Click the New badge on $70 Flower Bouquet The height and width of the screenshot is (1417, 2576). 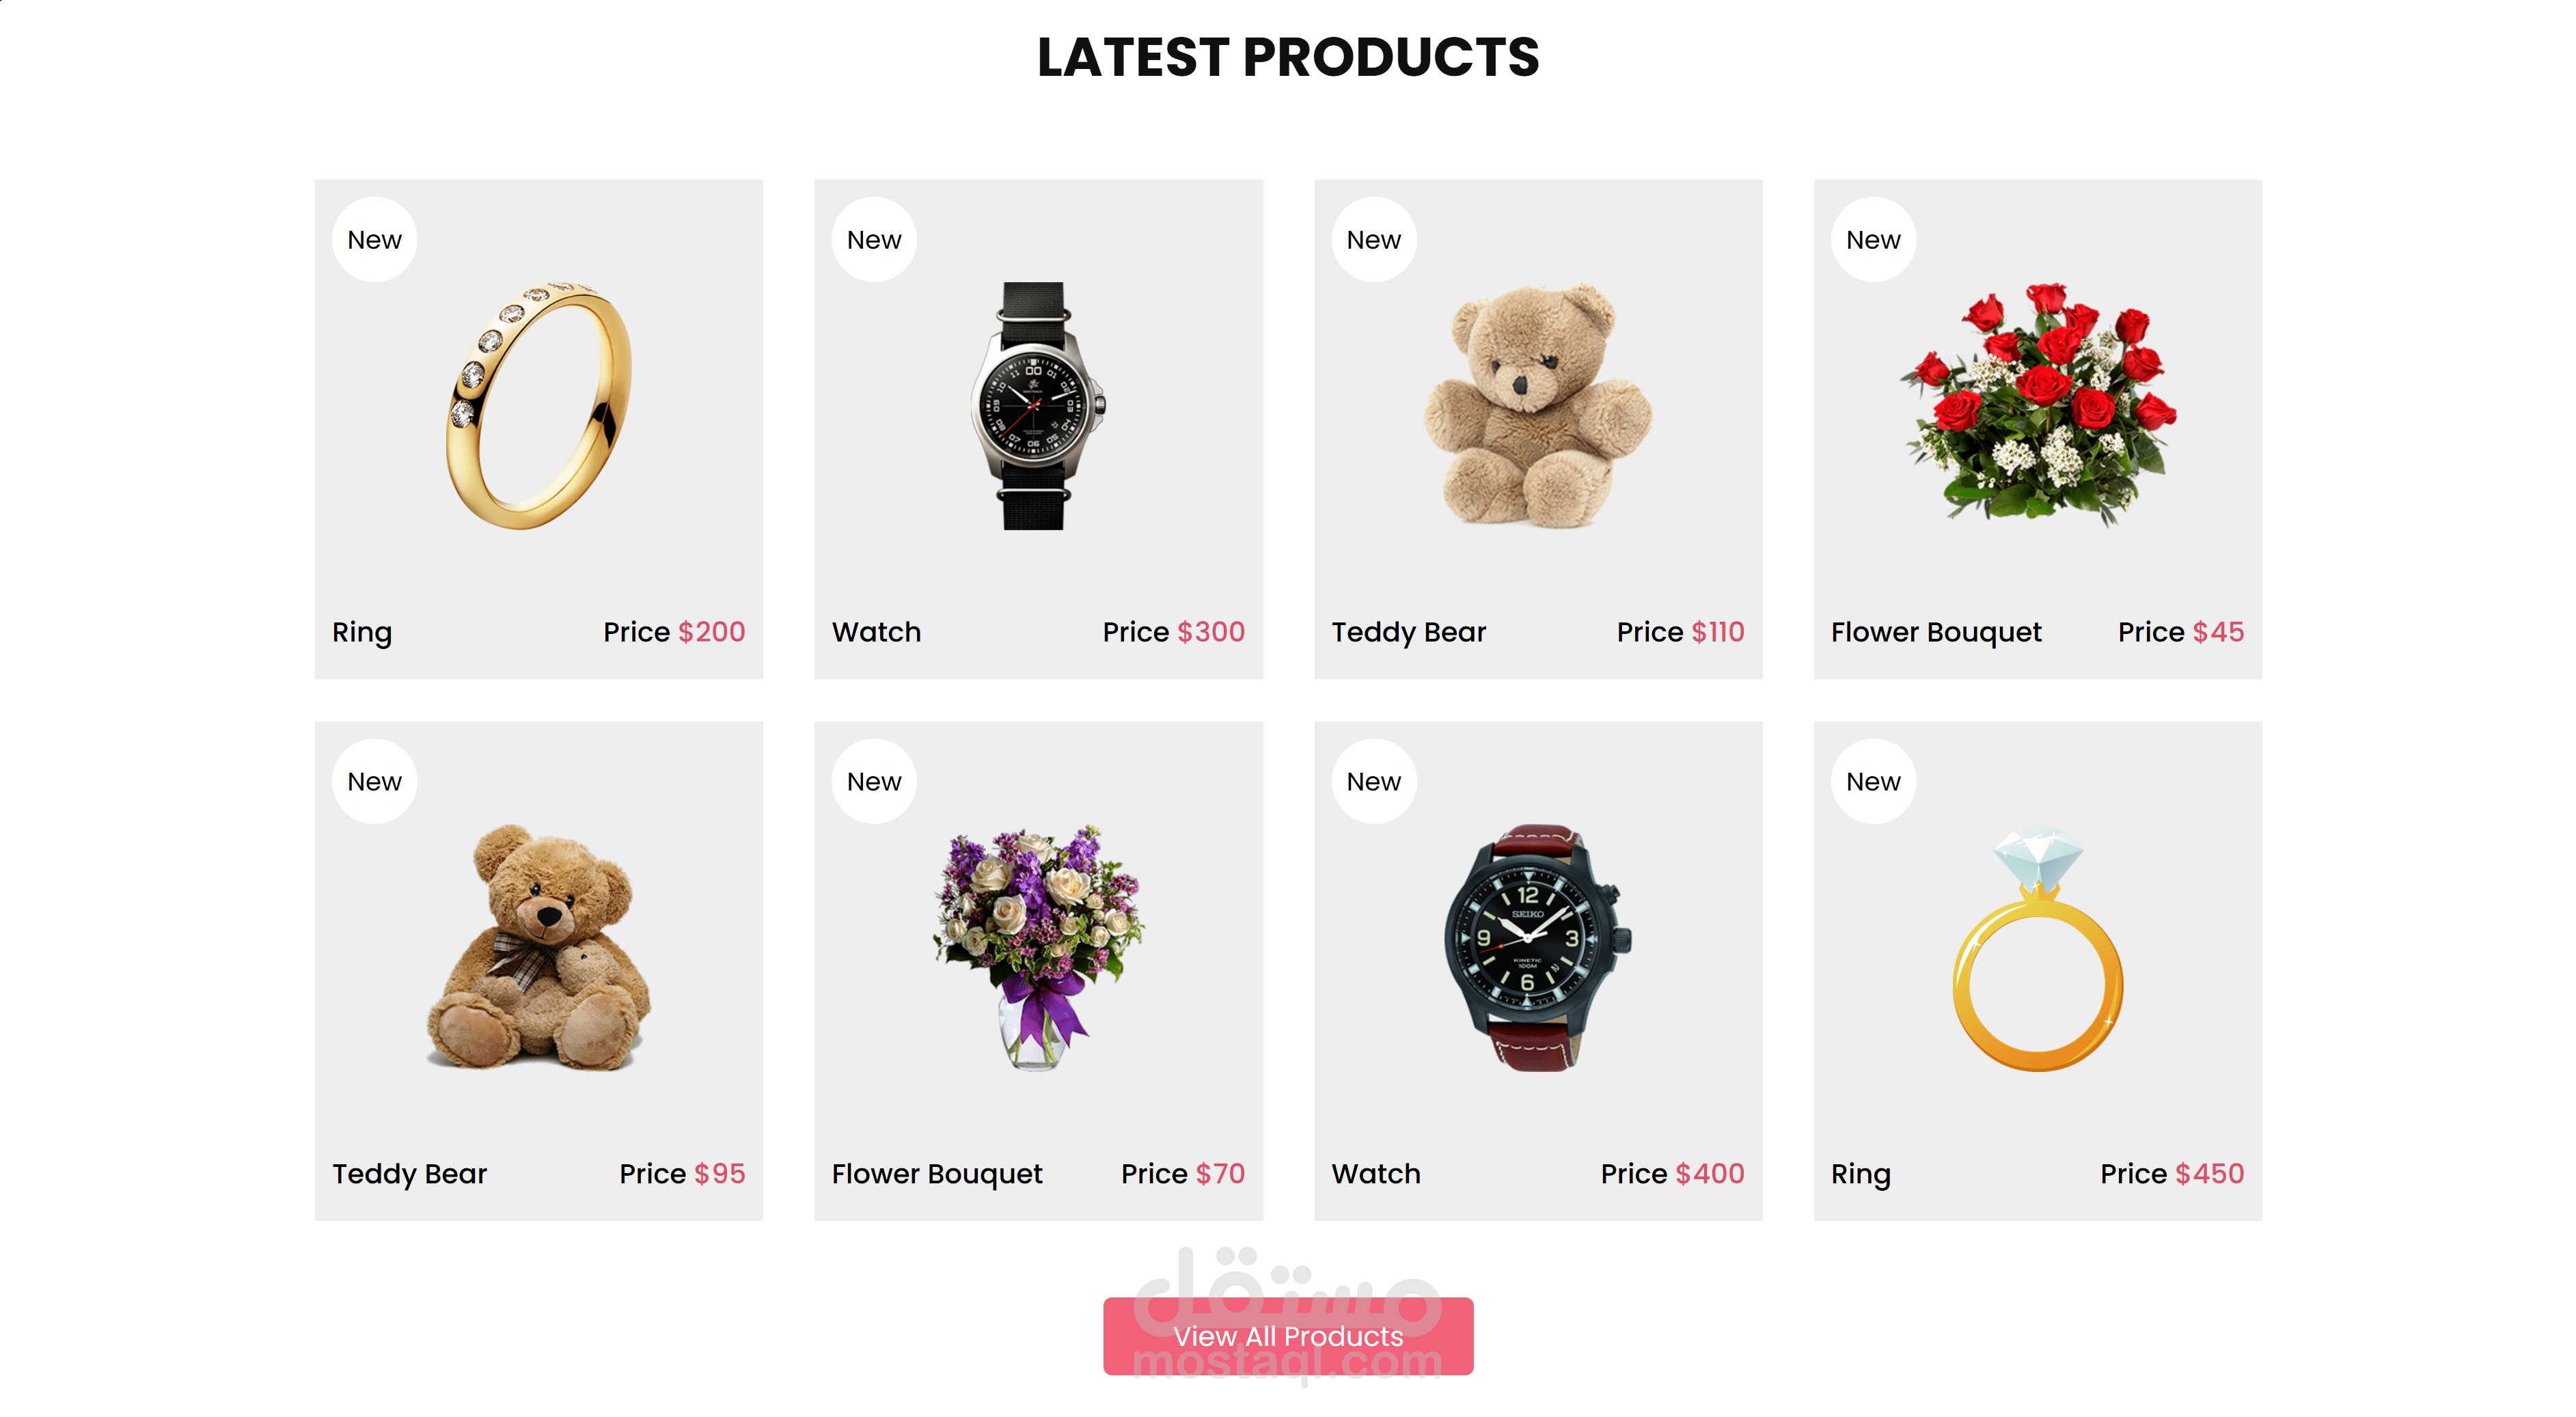point(874,782)
